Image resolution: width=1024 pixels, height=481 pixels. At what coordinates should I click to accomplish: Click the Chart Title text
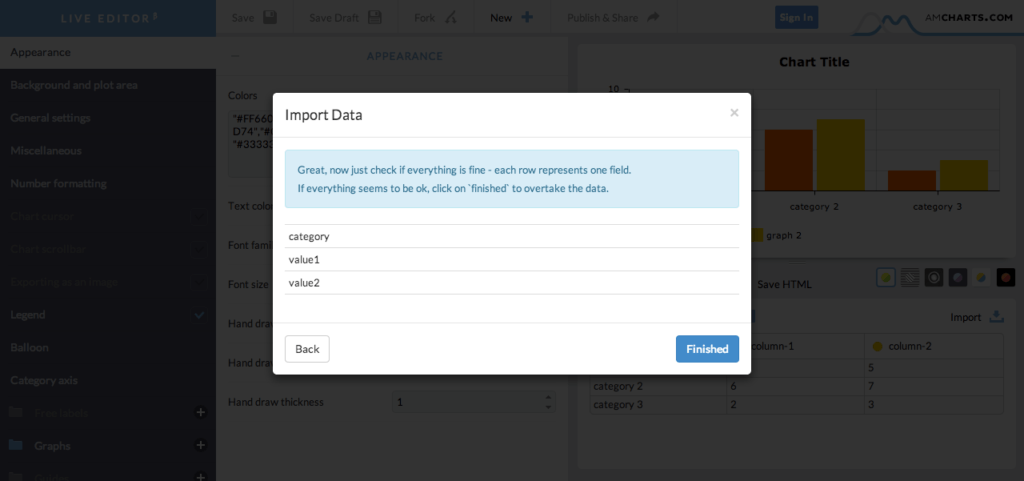(814, 62)
